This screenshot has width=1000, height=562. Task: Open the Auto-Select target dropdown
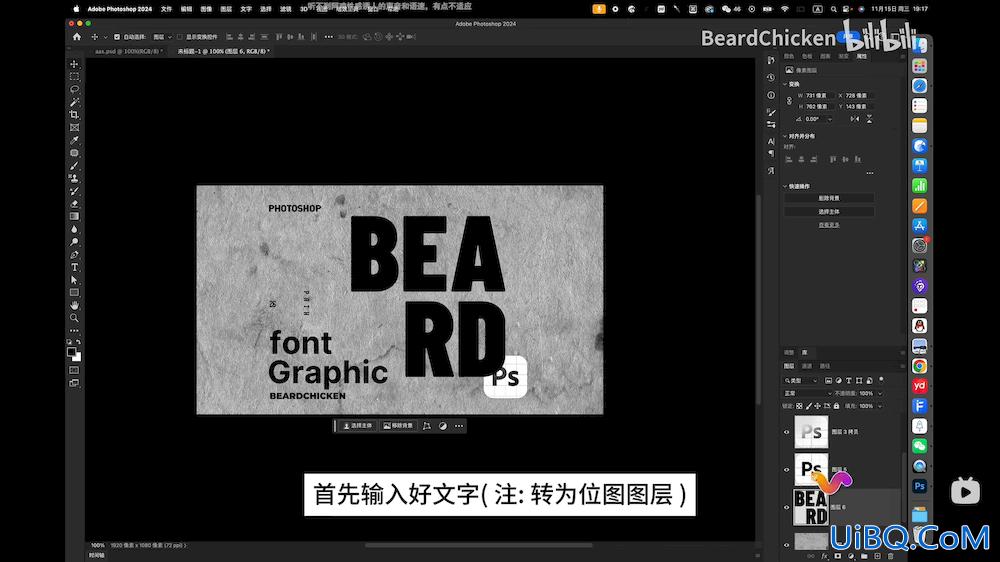(162, 37)
